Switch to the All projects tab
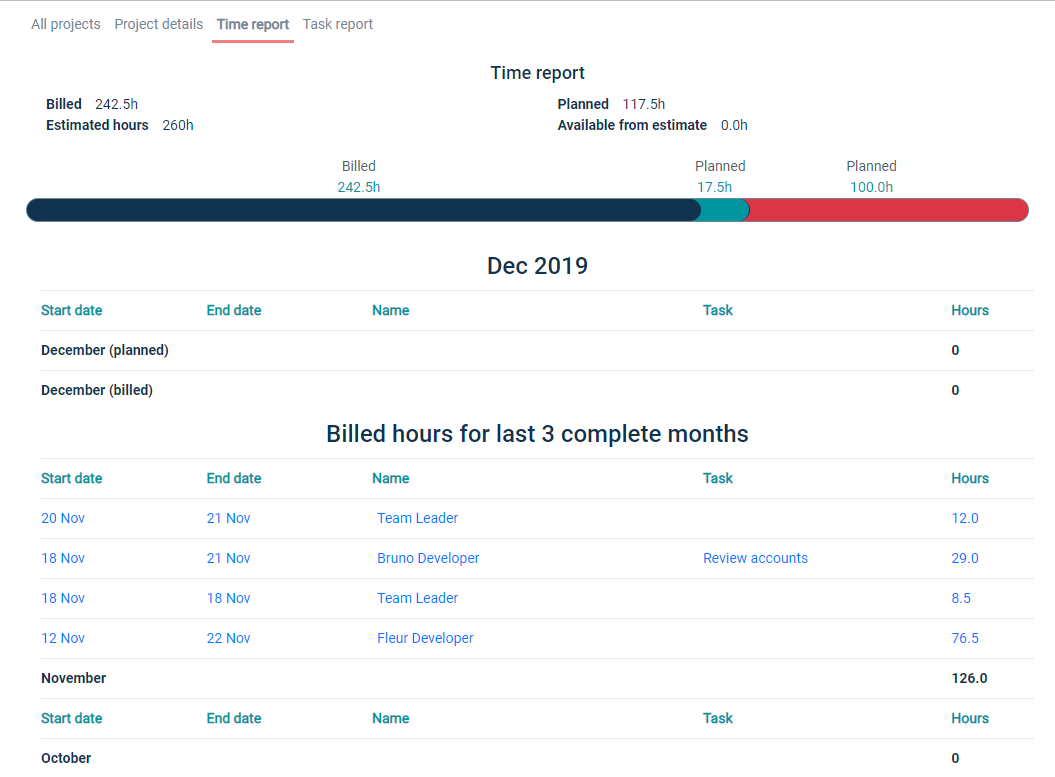Viewport: 1055px width, 777px height. tap(65, 24)
